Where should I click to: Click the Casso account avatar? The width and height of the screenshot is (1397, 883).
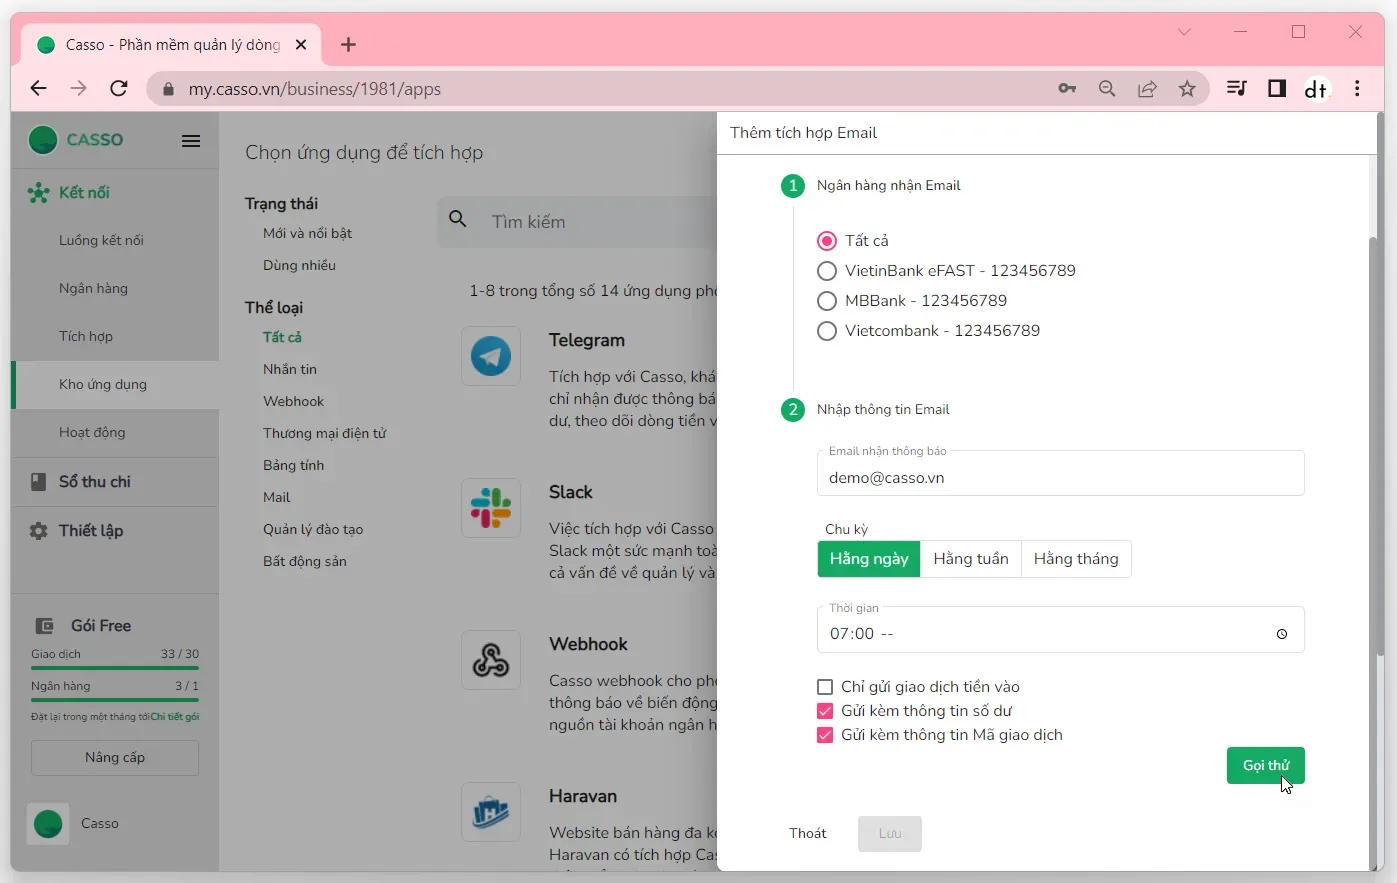[48, 824]
